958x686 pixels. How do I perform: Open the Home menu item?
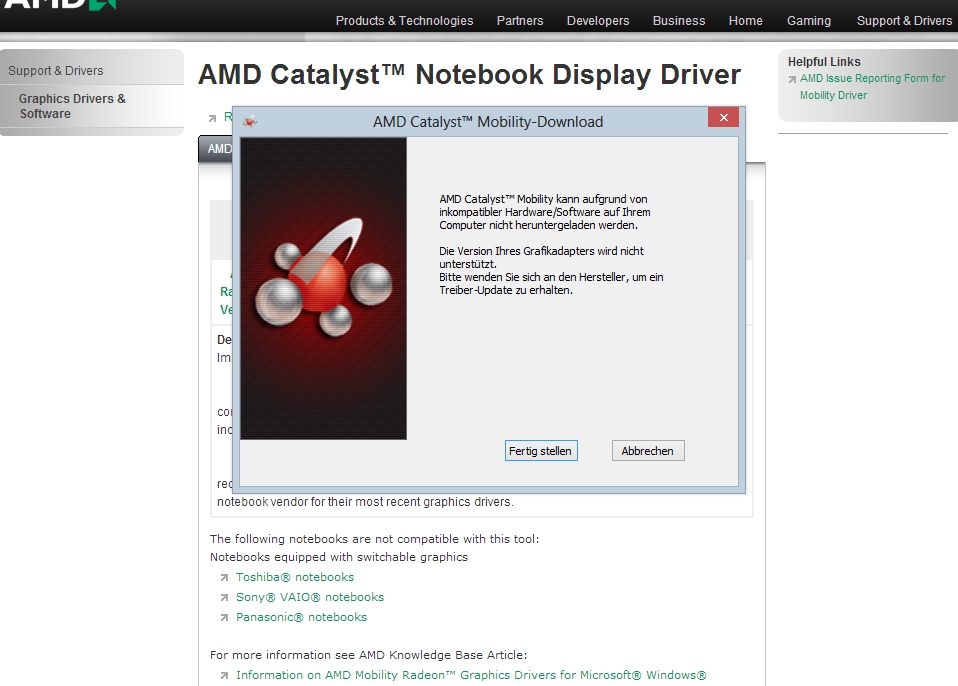[745, 21]
